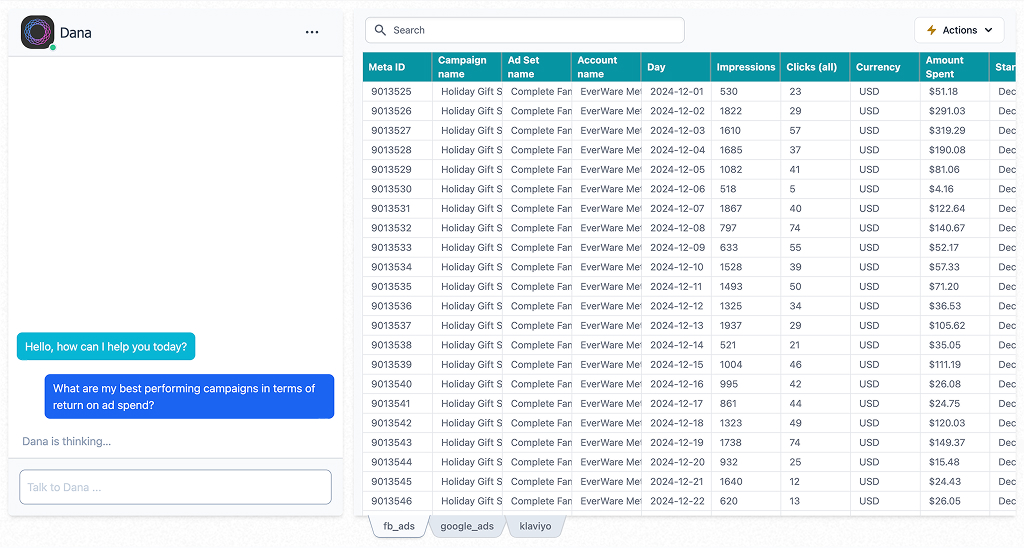1024x548 pixels.
Task: Click the Day cell 2024-12-01
Action: (x=676, y=91)
